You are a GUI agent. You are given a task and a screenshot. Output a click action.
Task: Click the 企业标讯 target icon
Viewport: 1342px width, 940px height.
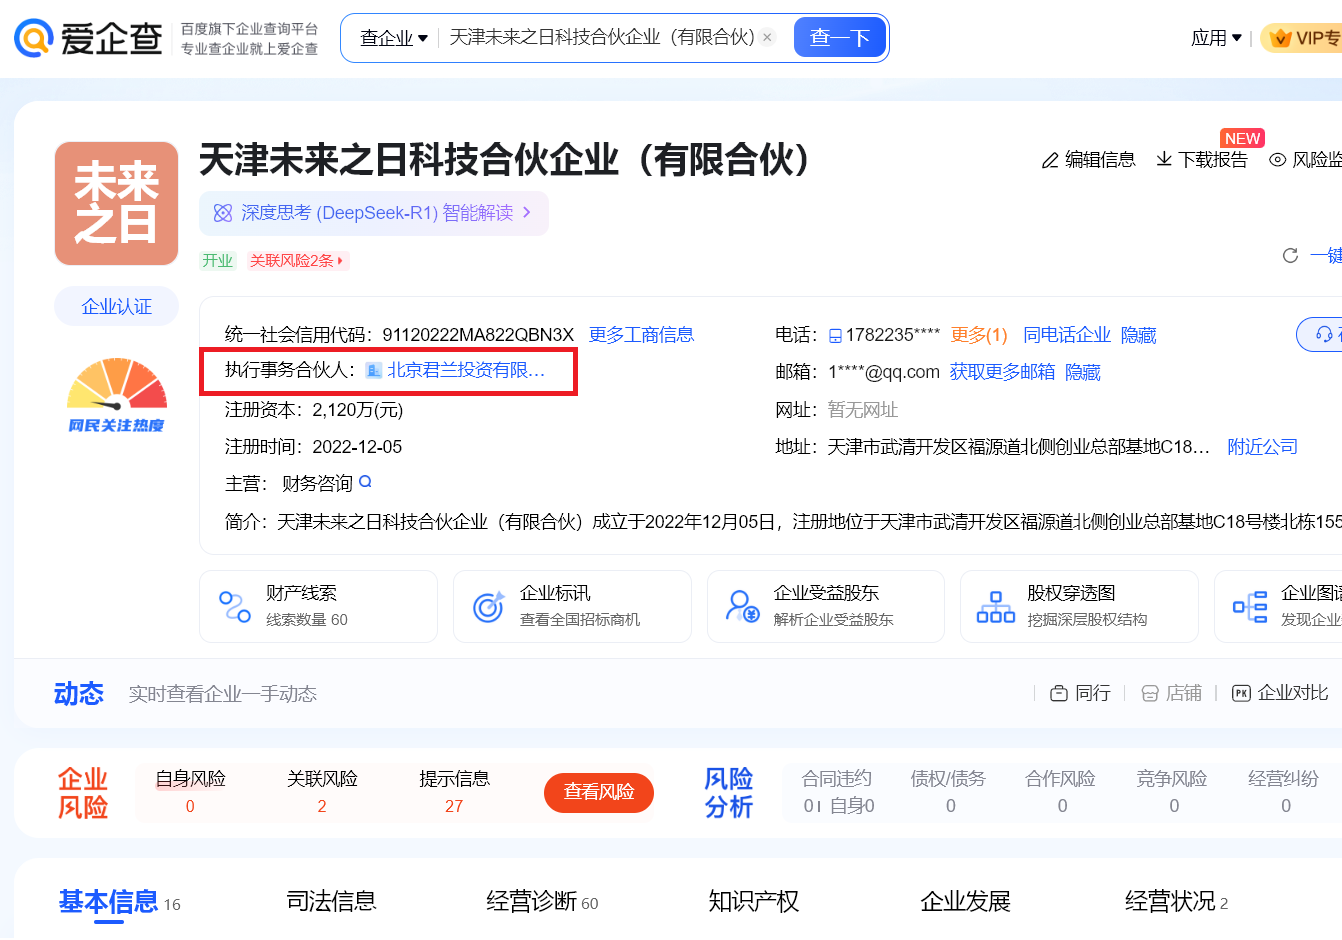point(489,606)
